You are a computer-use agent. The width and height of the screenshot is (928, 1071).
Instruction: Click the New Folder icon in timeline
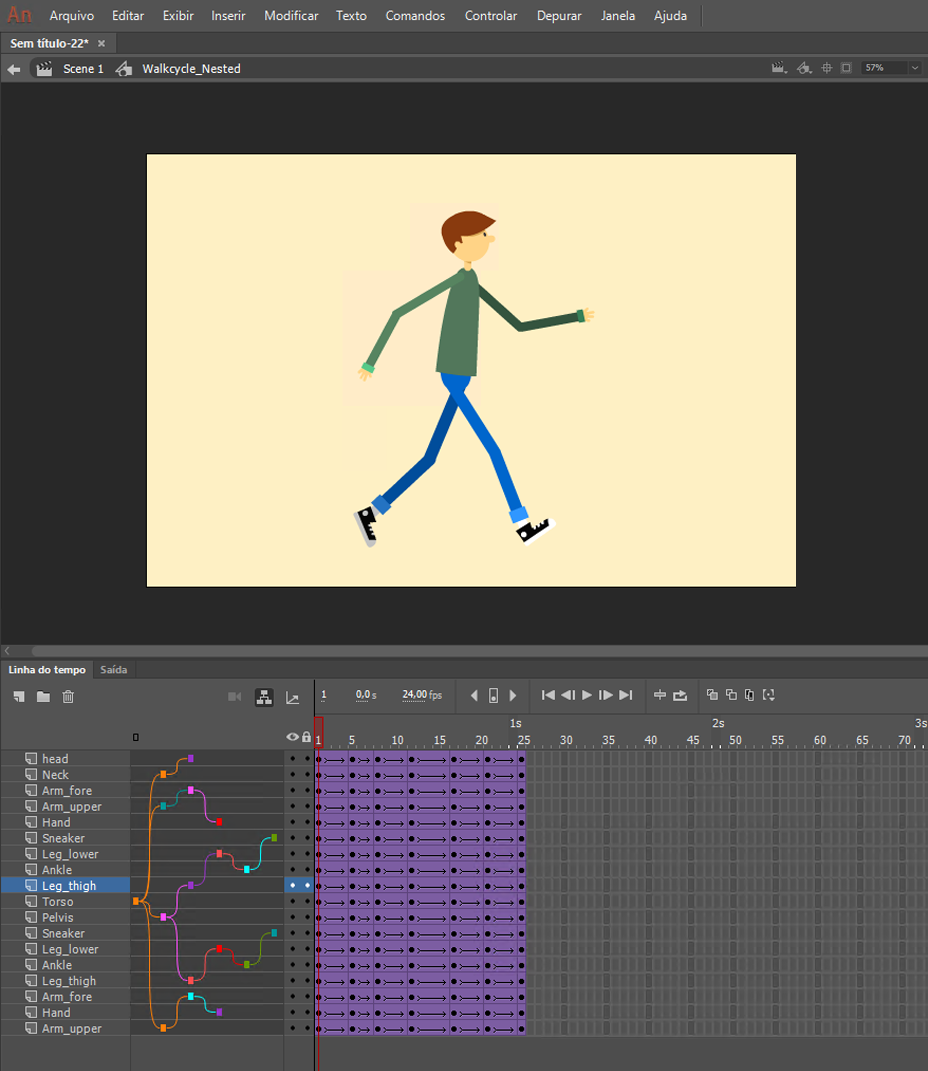click(43, 696)
